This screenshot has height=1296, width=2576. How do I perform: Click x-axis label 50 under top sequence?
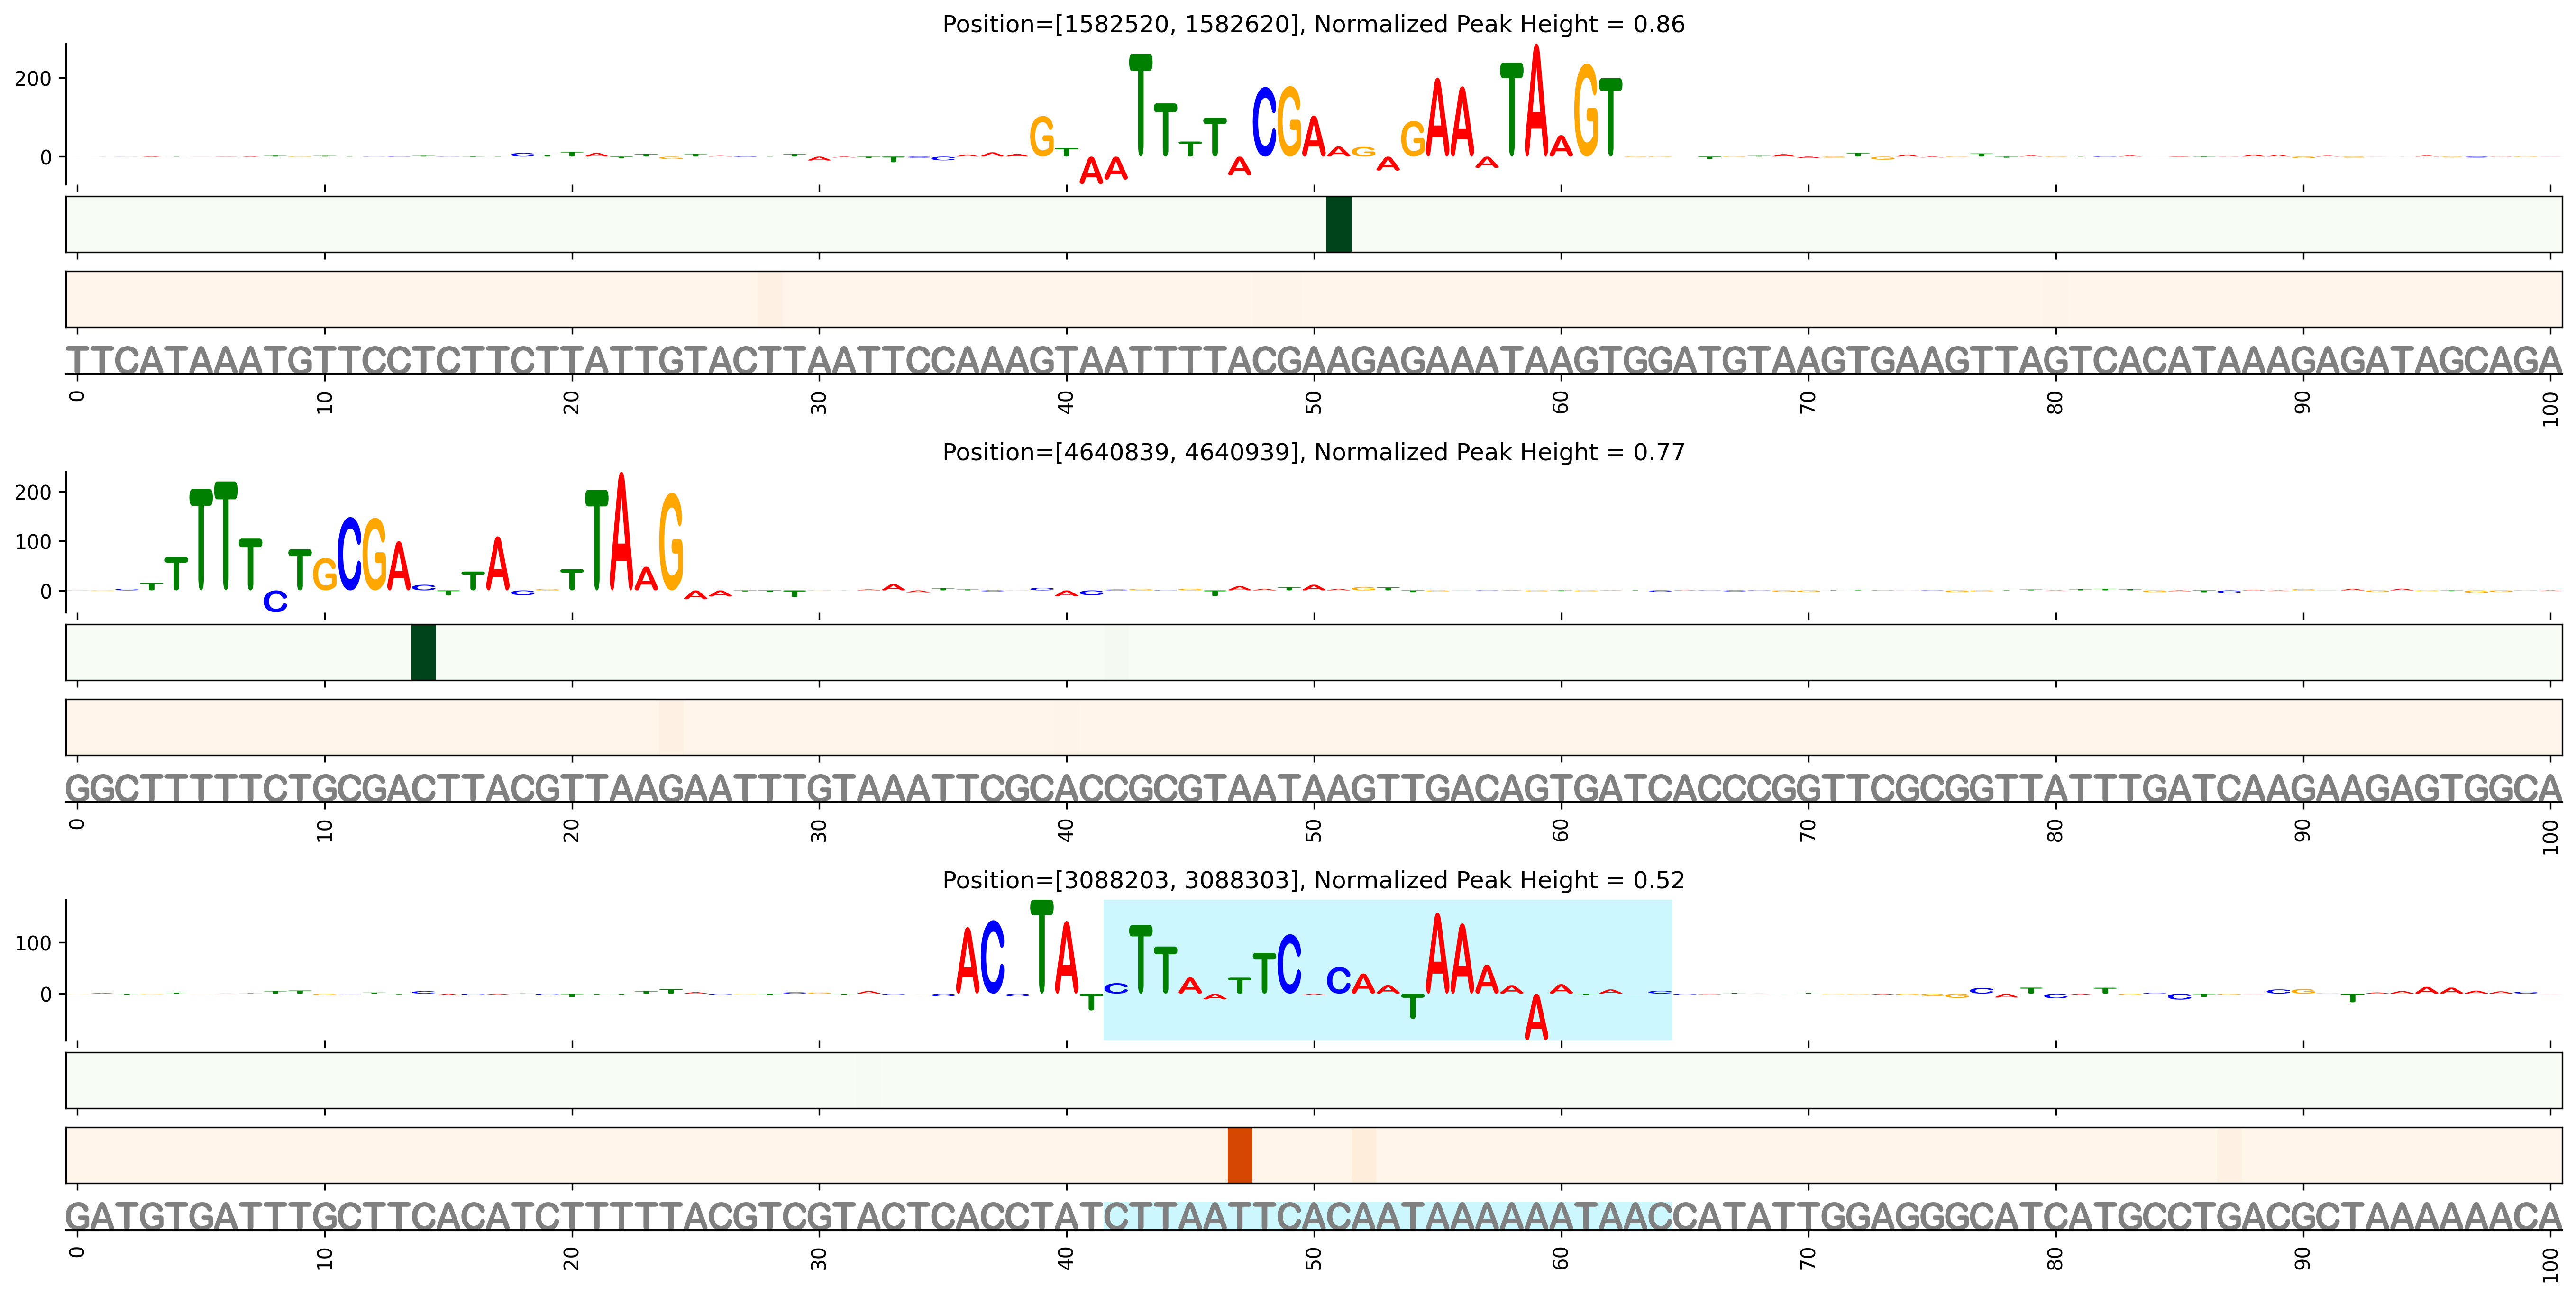point(1313,402)
